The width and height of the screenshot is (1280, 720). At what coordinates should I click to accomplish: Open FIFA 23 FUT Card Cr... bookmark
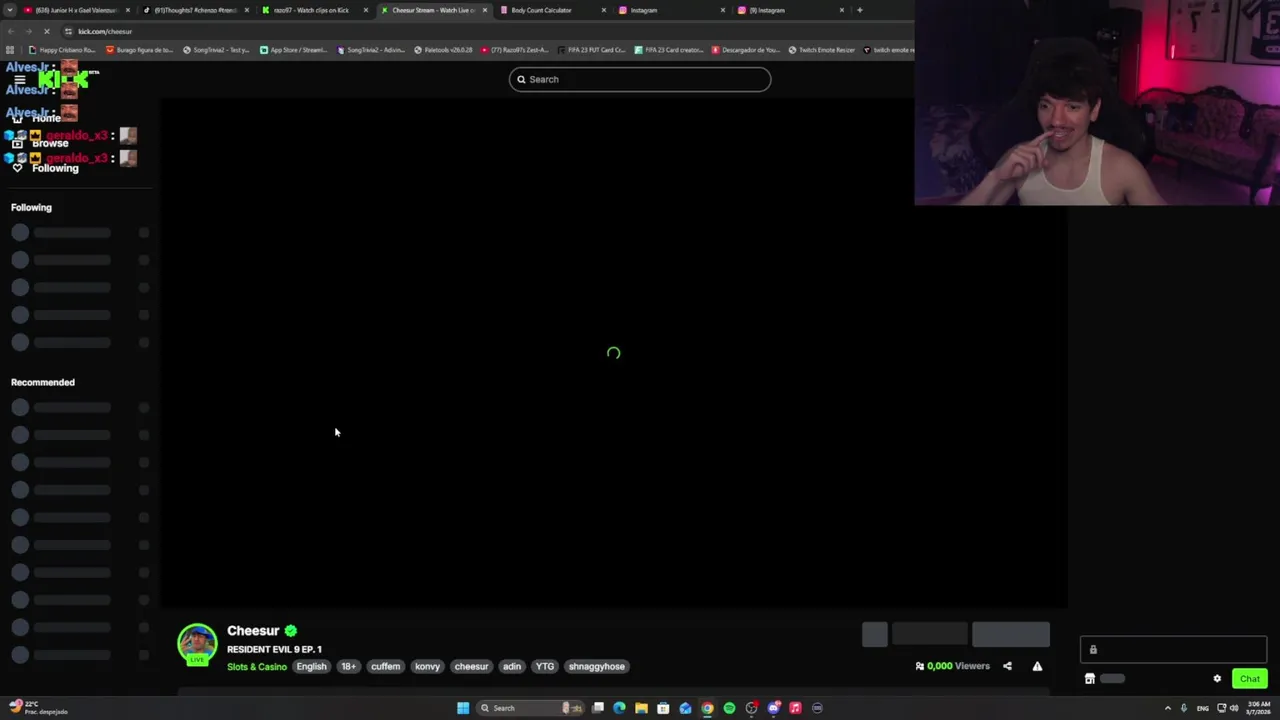click(591, 50)
